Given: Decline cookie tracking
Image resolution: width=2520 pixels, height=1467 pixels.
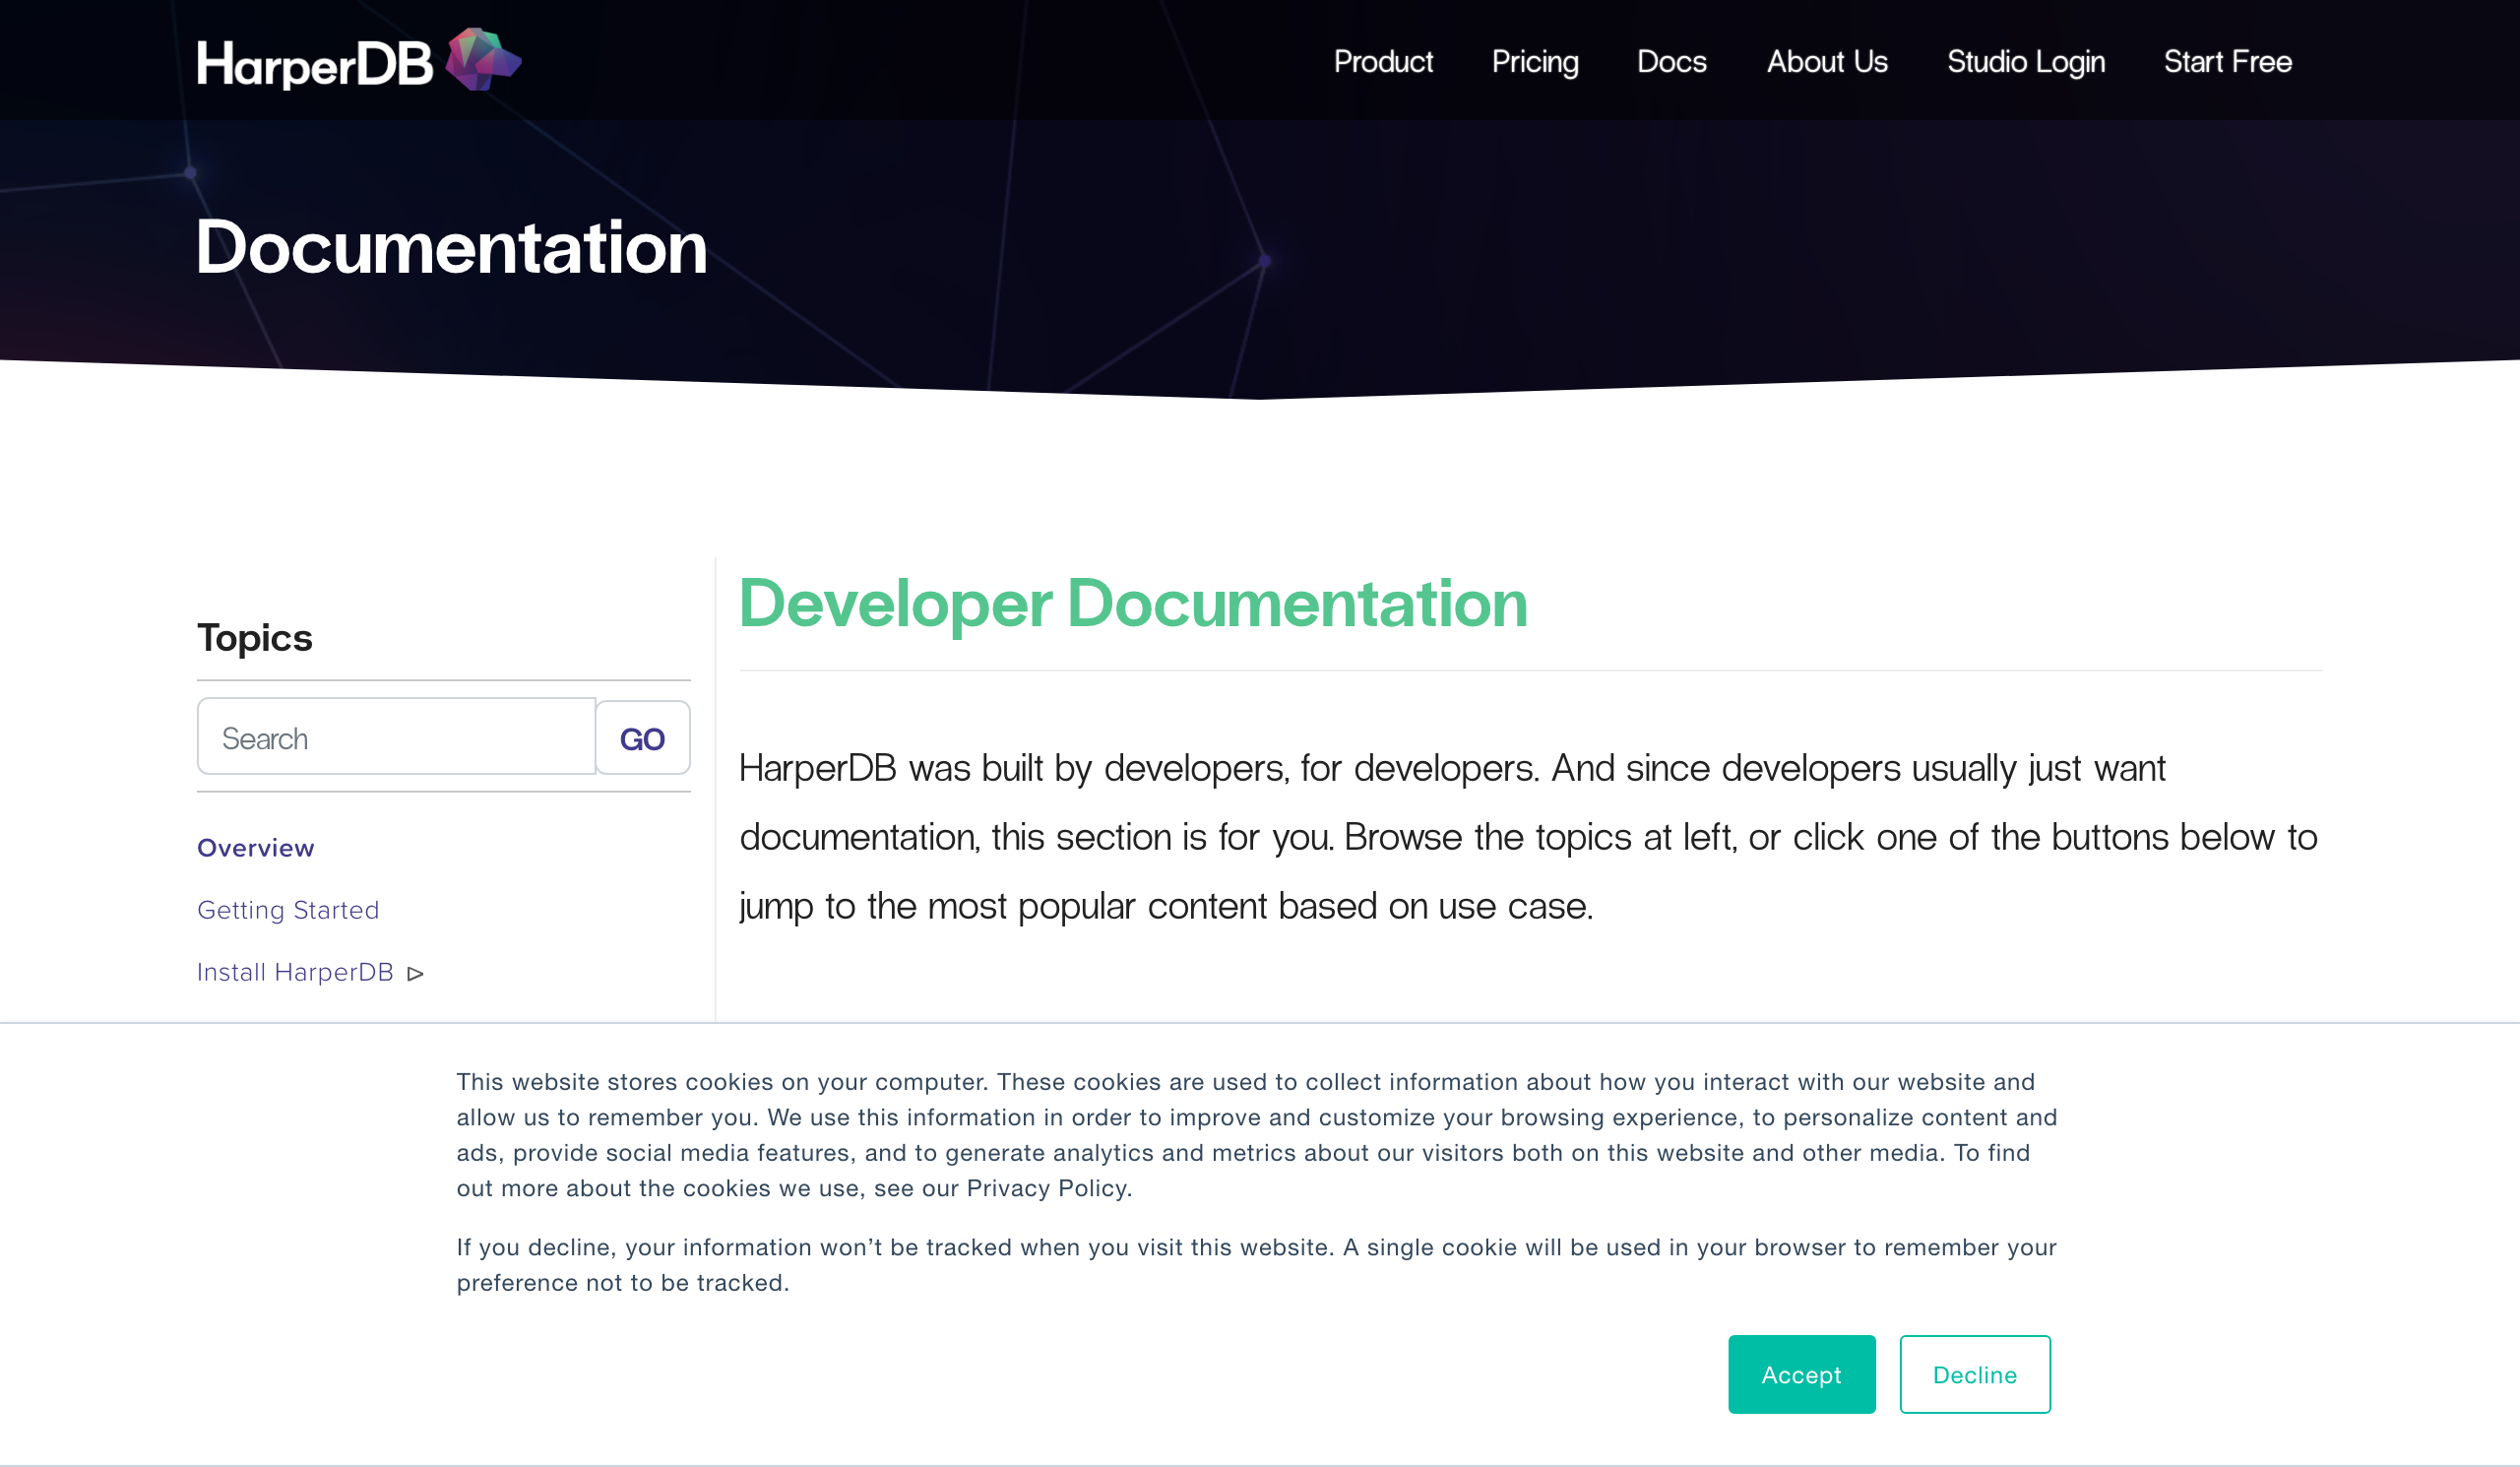Looking at the screenshot, I should click(x=1974, y=1375).
